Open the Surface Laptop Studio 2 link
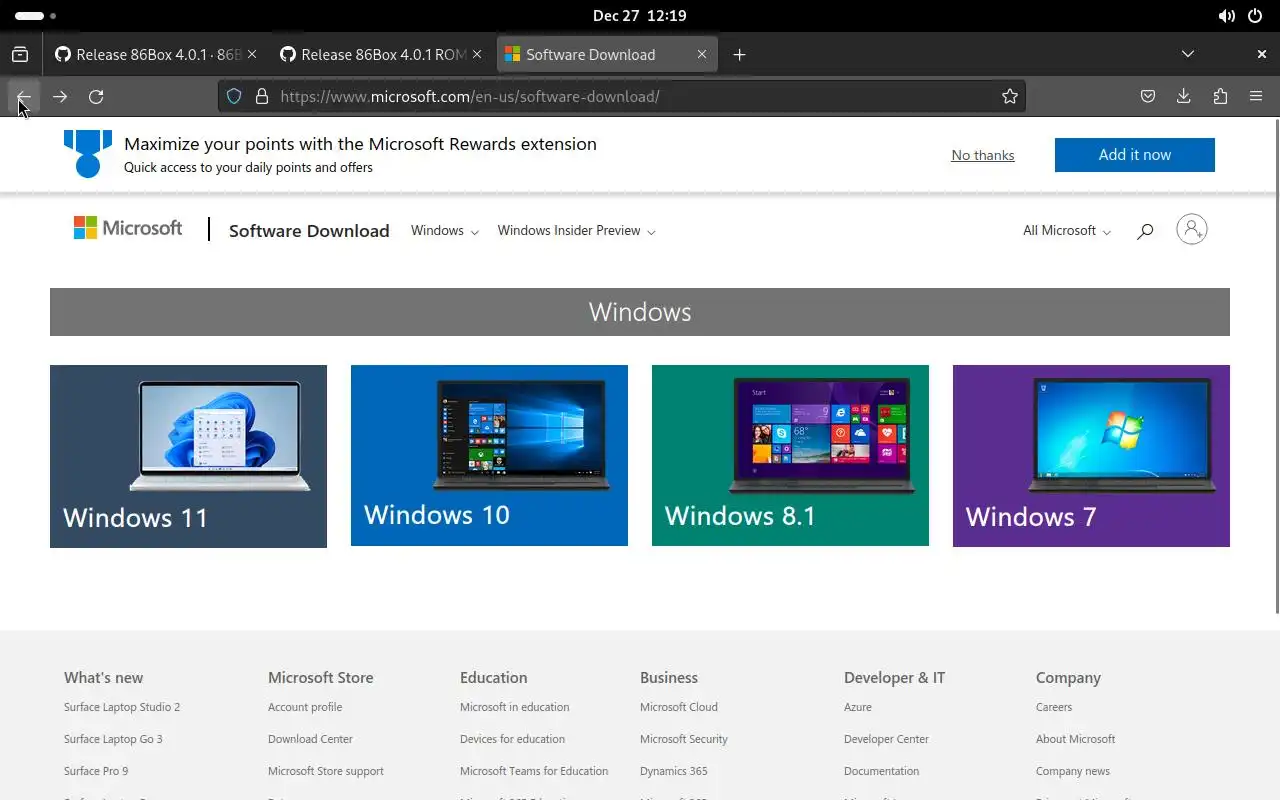 pyautogui.click(x=122, y=707)
